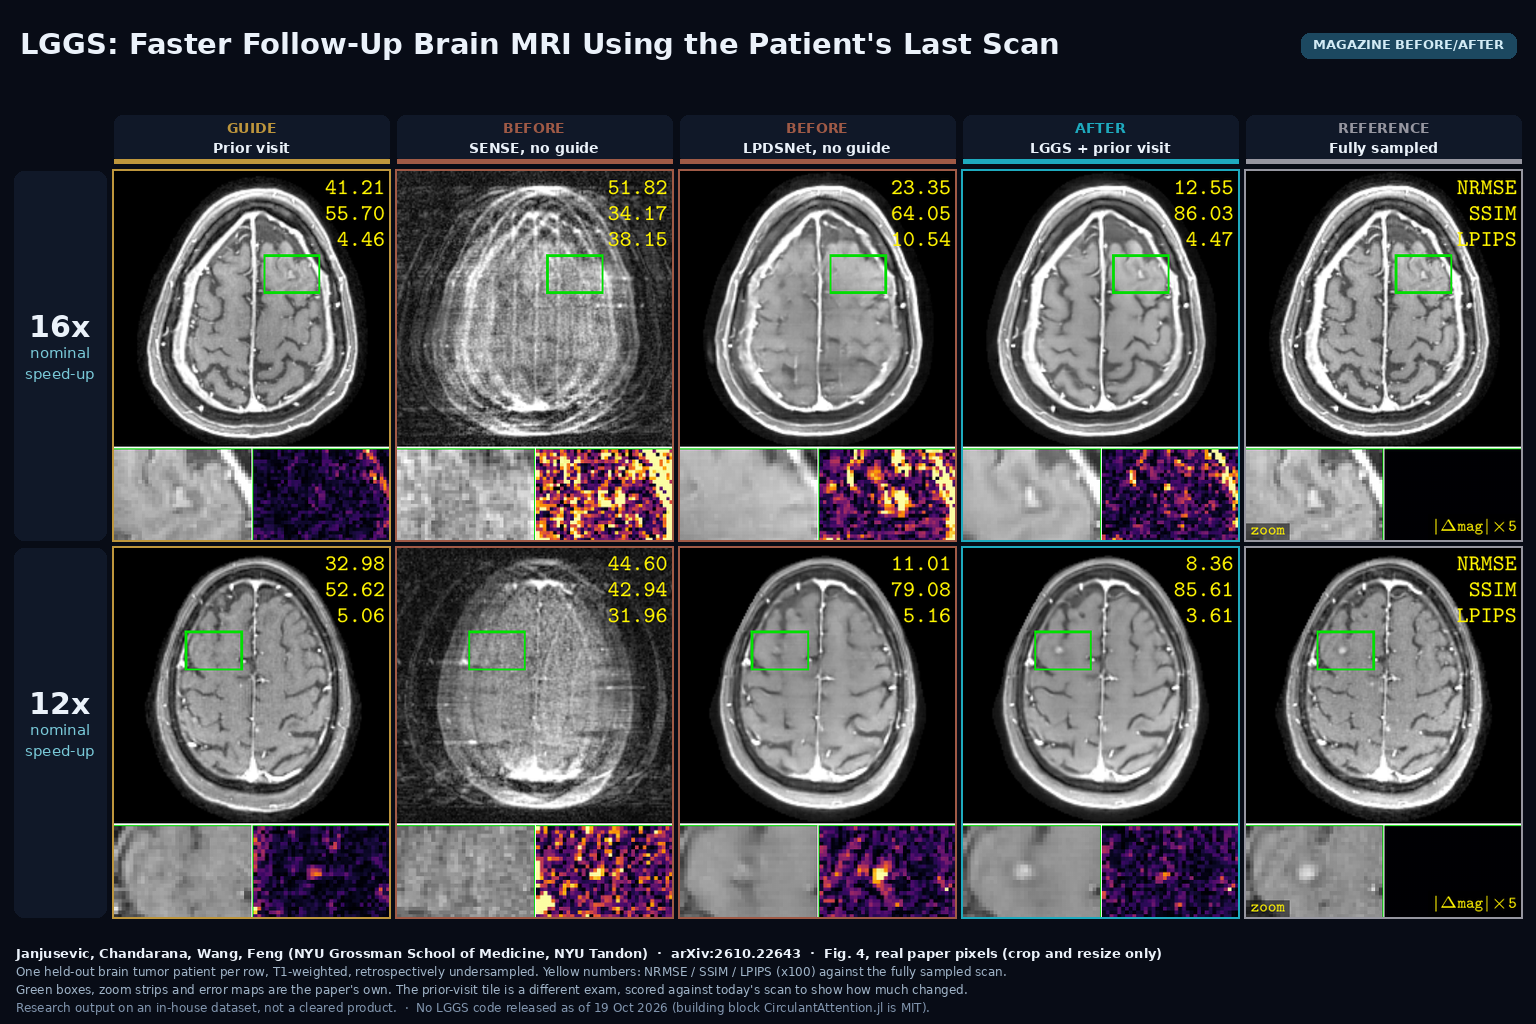Click the error map under 16x SENSE scan
The height and width of the screenshot is (1024, 1536).
pyautogui.click(x=604, y=495)
